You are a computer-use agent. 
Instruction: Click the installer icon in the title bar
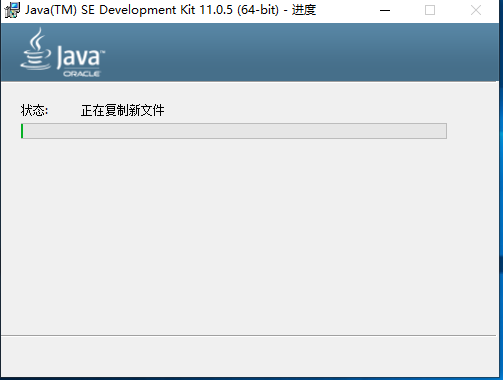tap(12, 10)
